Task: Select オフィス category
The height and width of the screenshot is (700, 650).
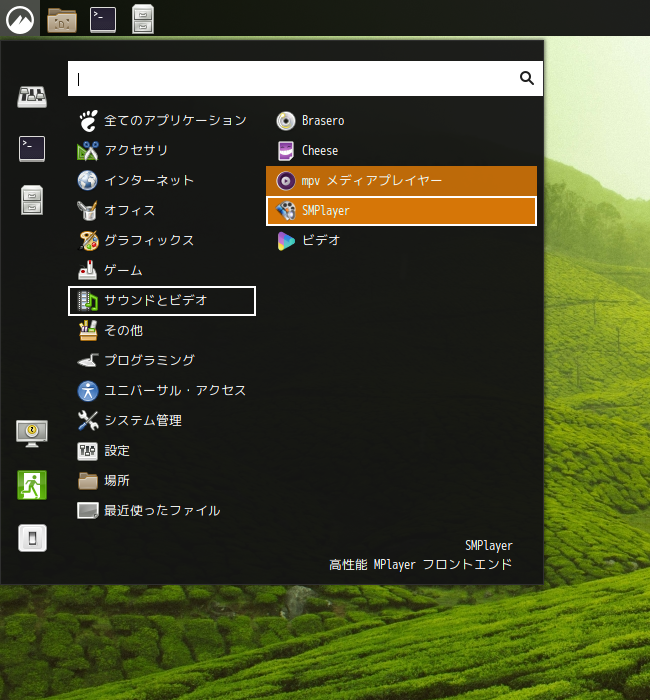Action: [162, 210]
